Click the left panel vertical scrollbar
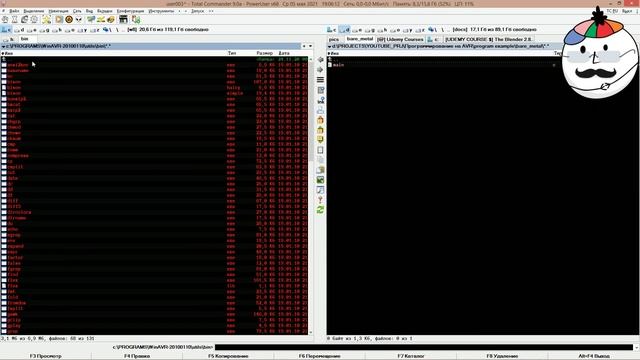 point(311,196)
